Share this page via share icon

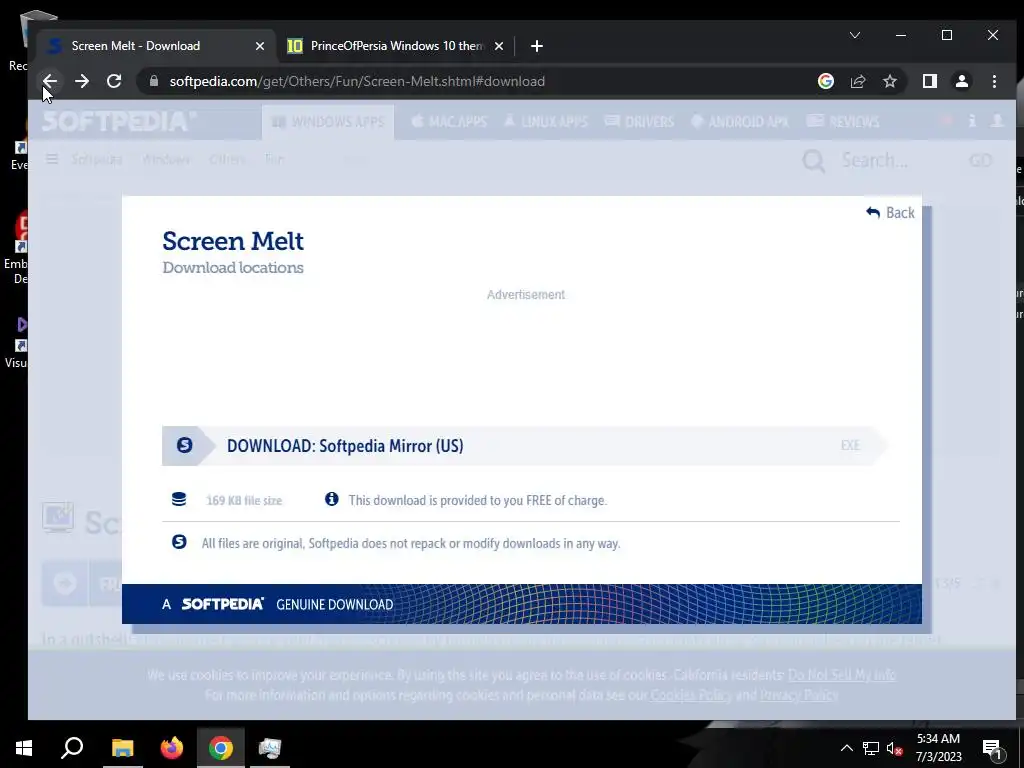tap(857, 81)
